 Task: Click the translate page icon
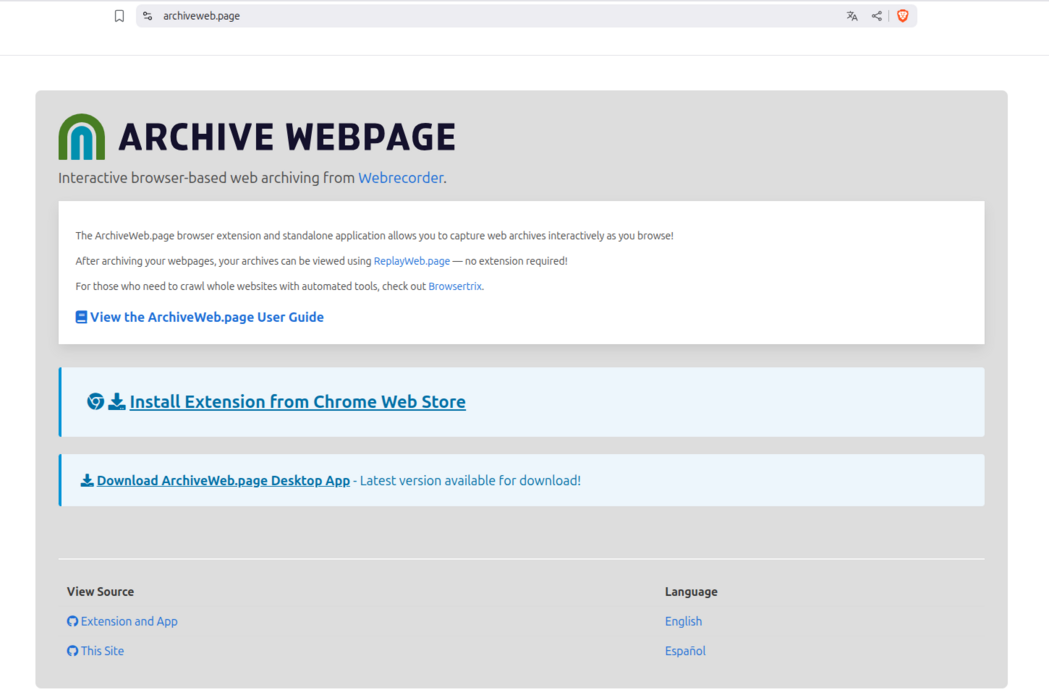point(852,16)
